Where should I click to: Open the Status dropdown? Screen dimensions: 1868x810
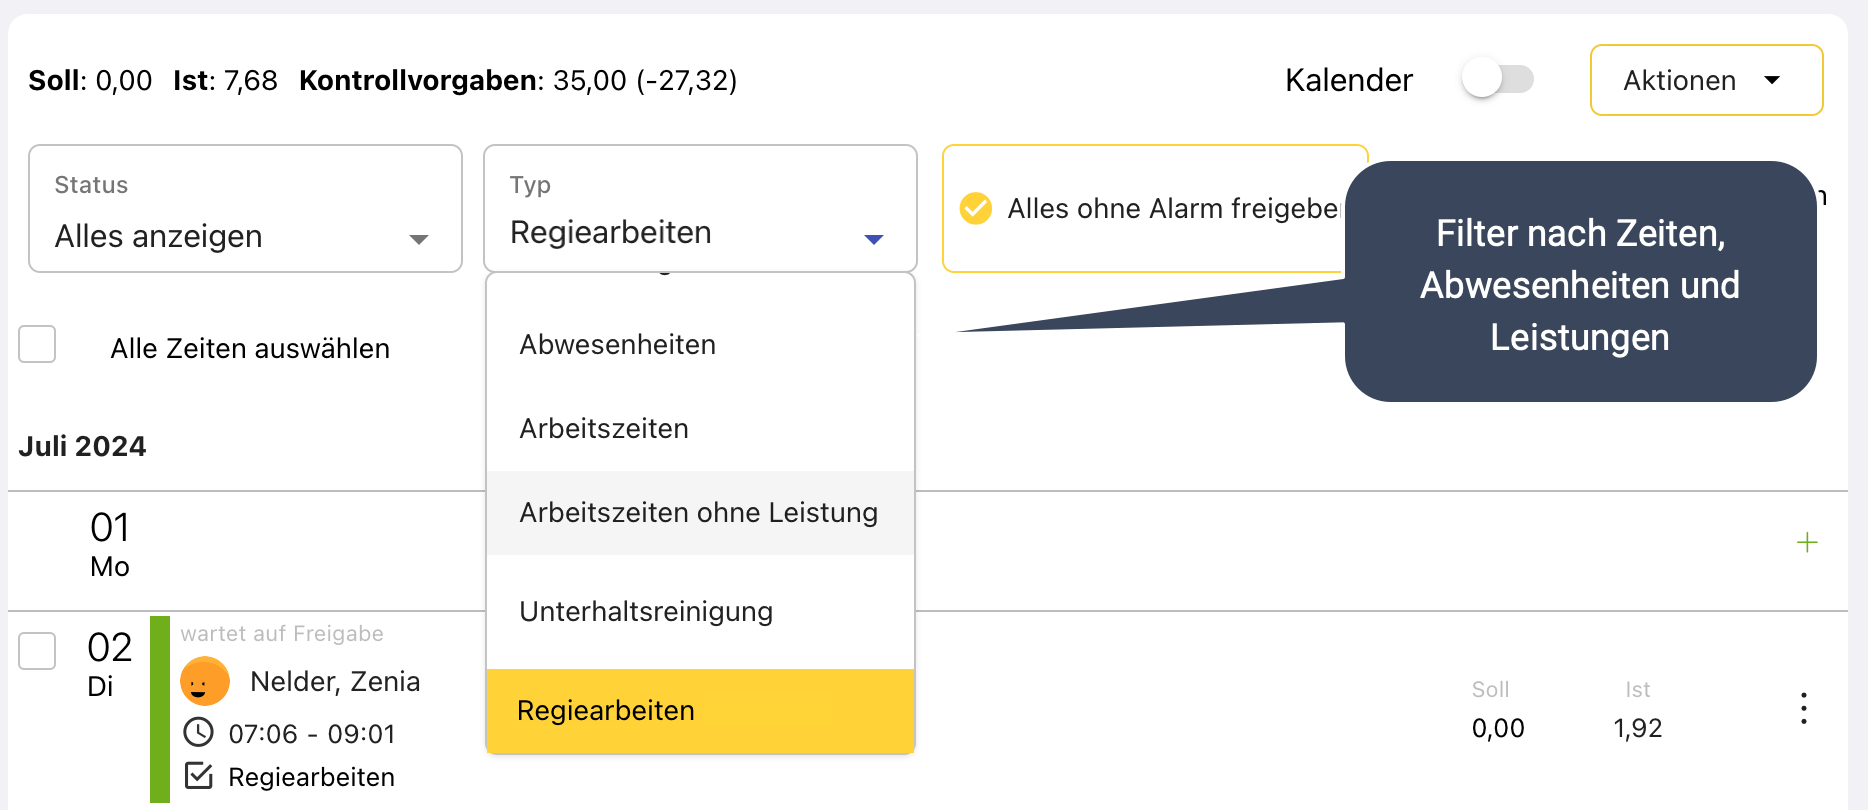[245, 209]
